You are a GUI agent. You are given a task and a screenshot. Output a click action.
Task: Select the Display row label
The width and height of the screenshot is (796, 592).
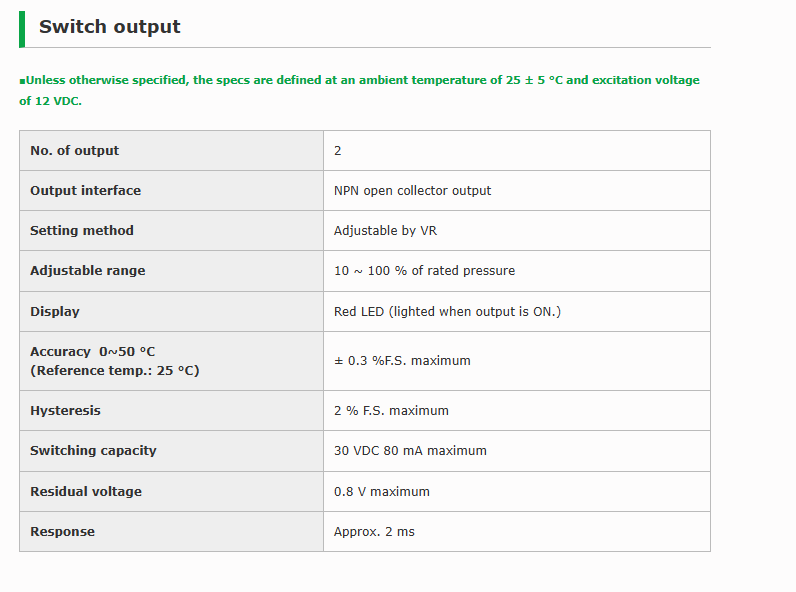point(172,312)
